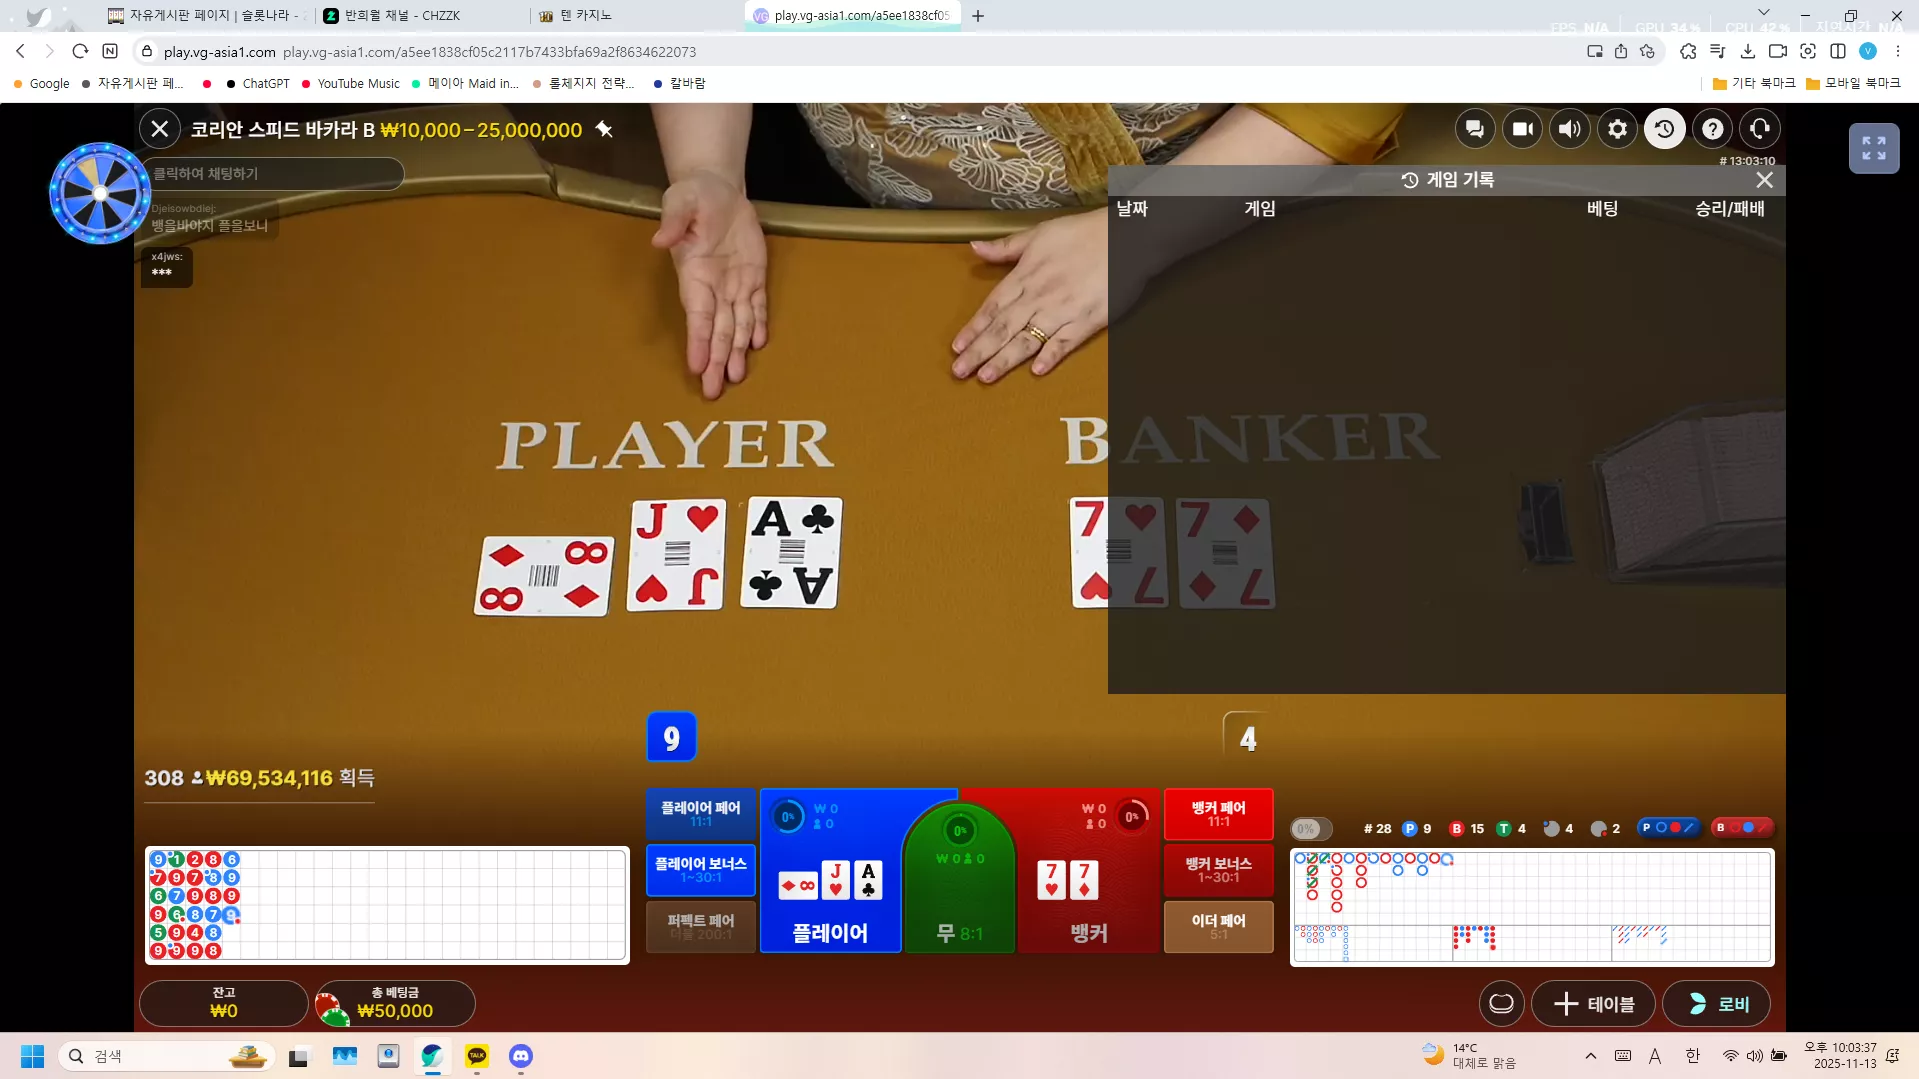Viewport: 1919px width, 1079px height.
Task: Click the 잔고 balance display
Action: (224, 1003)
